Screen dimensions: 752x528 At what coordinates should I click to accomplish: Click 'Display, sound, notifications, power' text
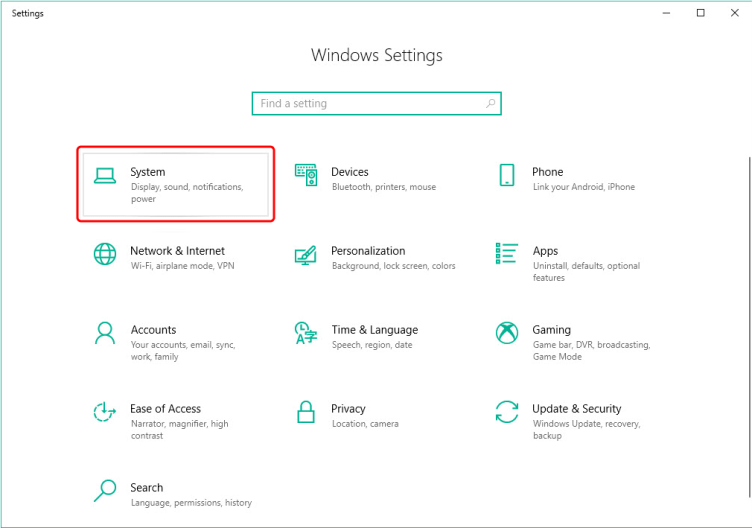[187, 193]
